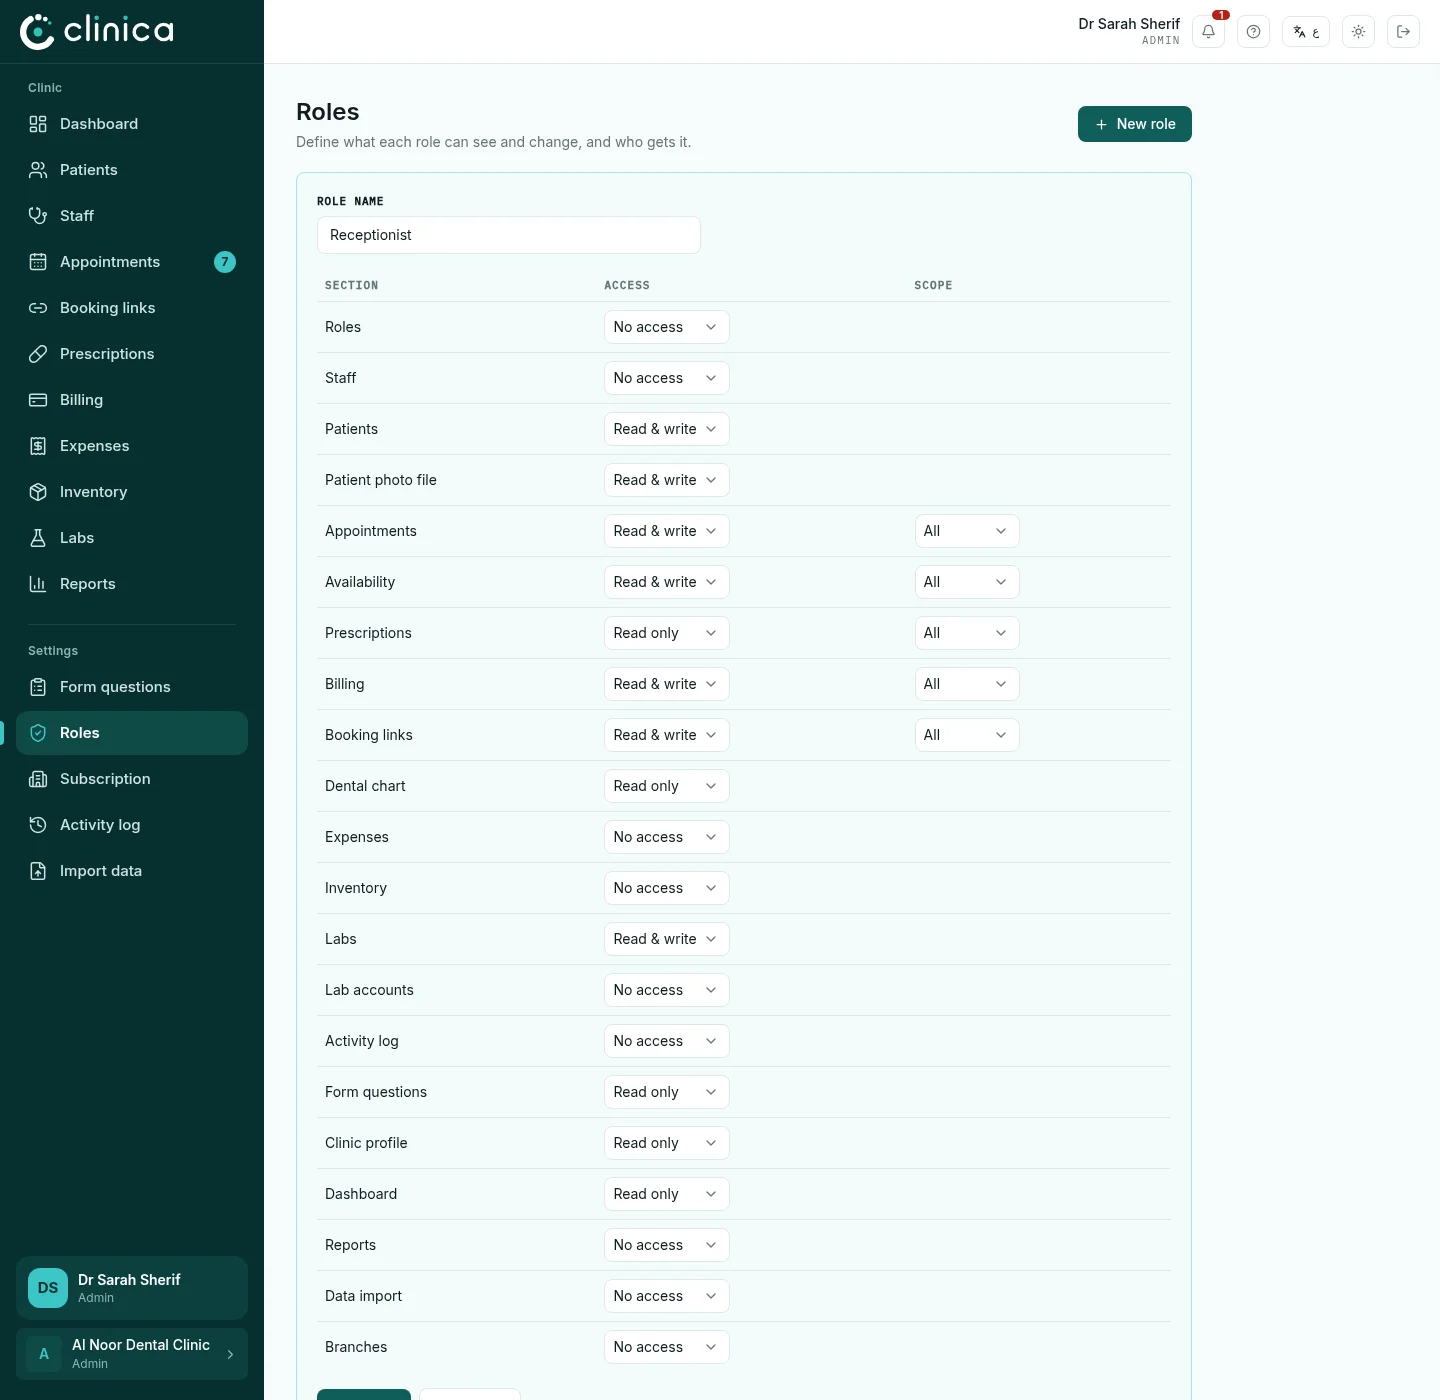Screen dimensions: 1440x1400
Task: Create a new role
Action: (1135, 124)
